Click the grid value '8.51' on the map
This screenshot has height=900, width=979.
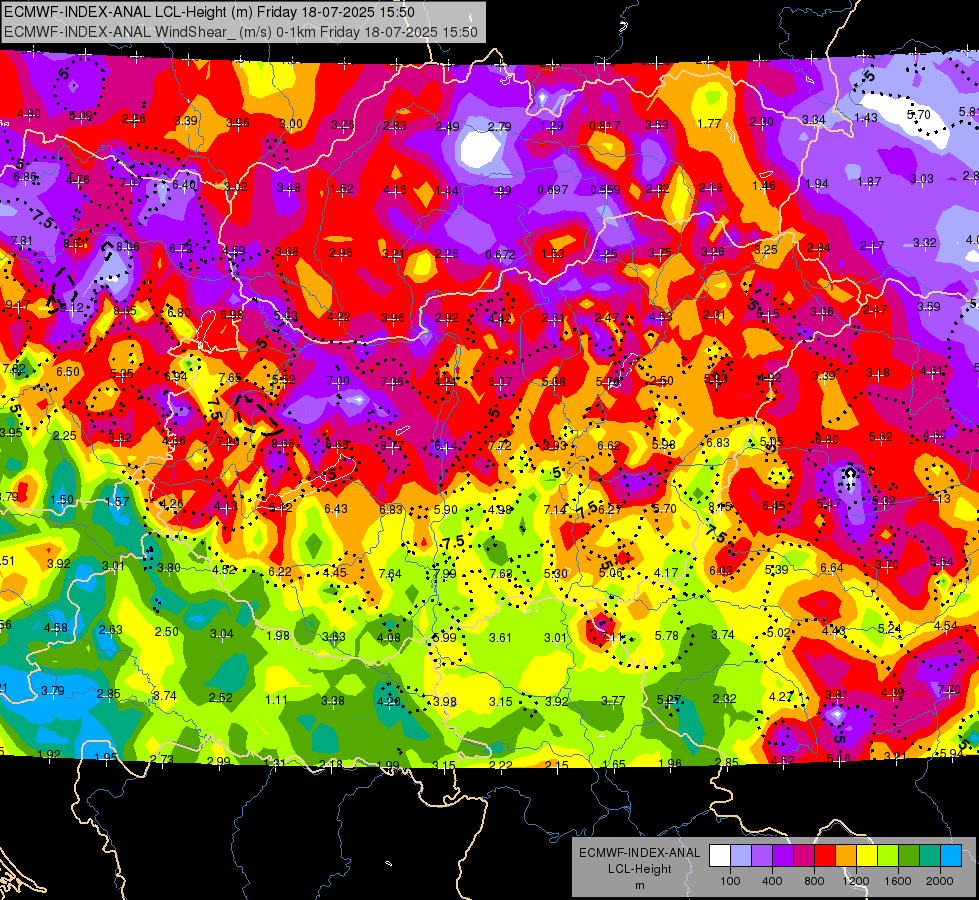76,244
